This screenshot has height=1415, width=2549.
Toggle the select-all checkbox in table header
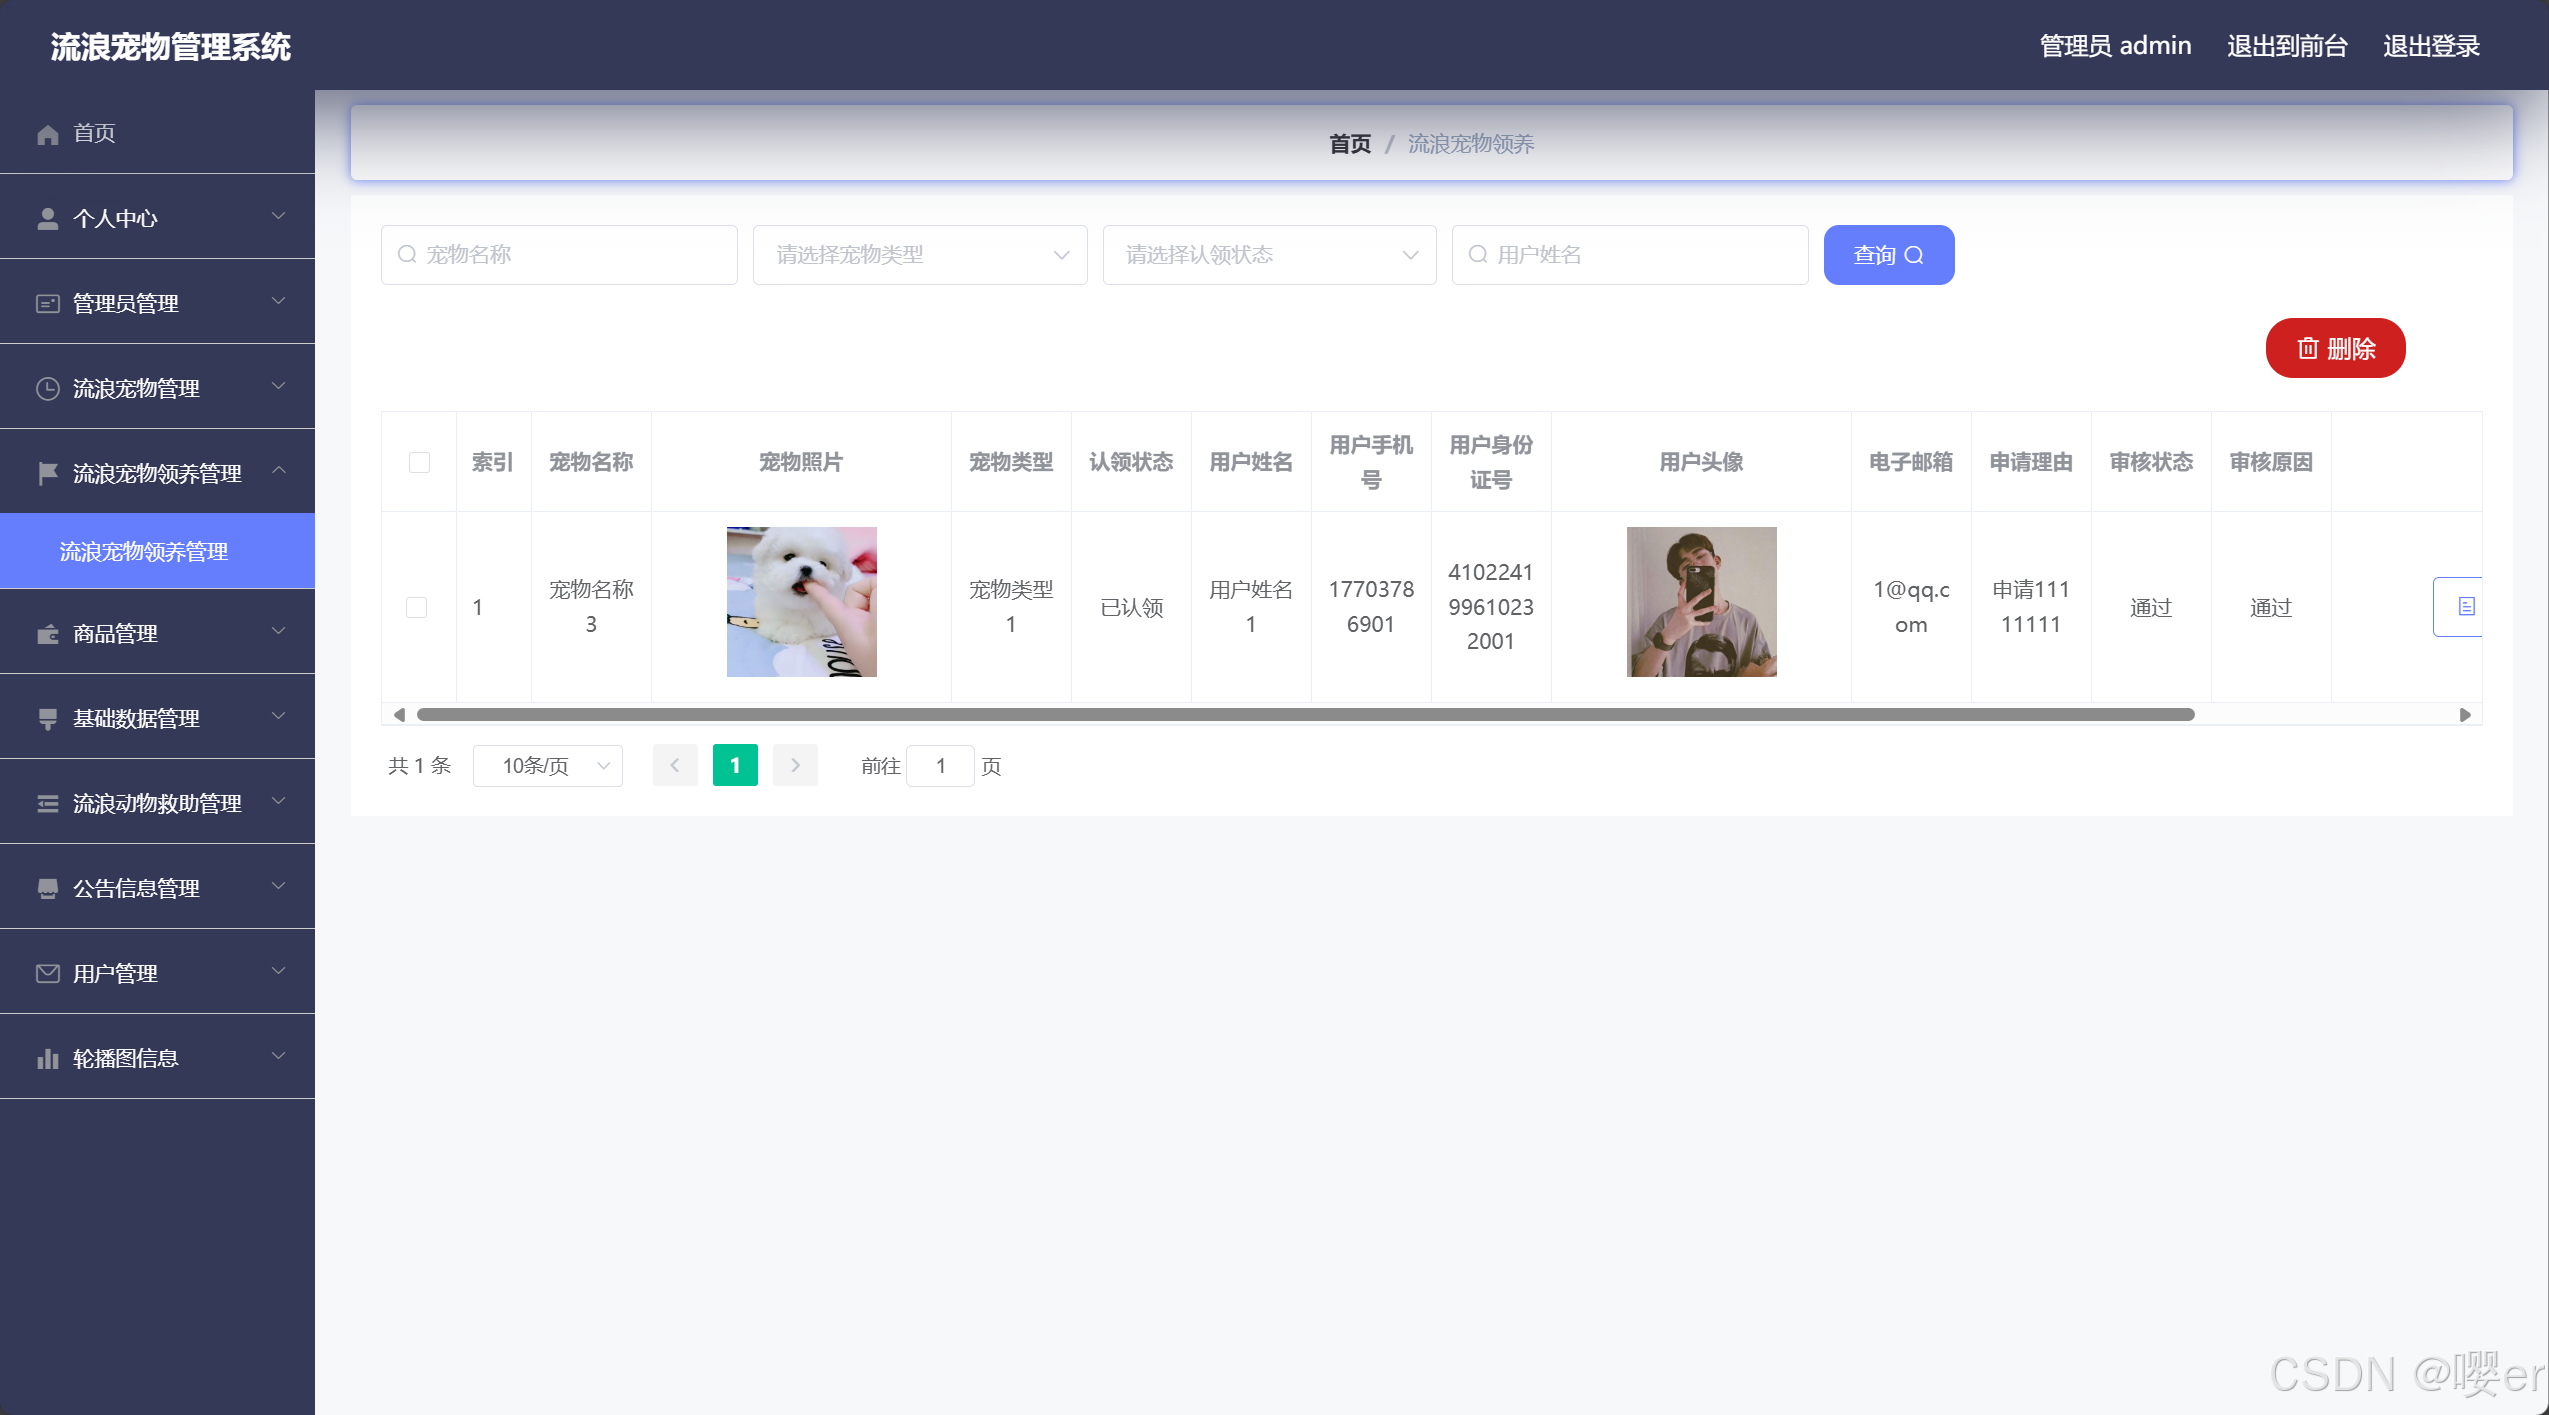[418, 461]
